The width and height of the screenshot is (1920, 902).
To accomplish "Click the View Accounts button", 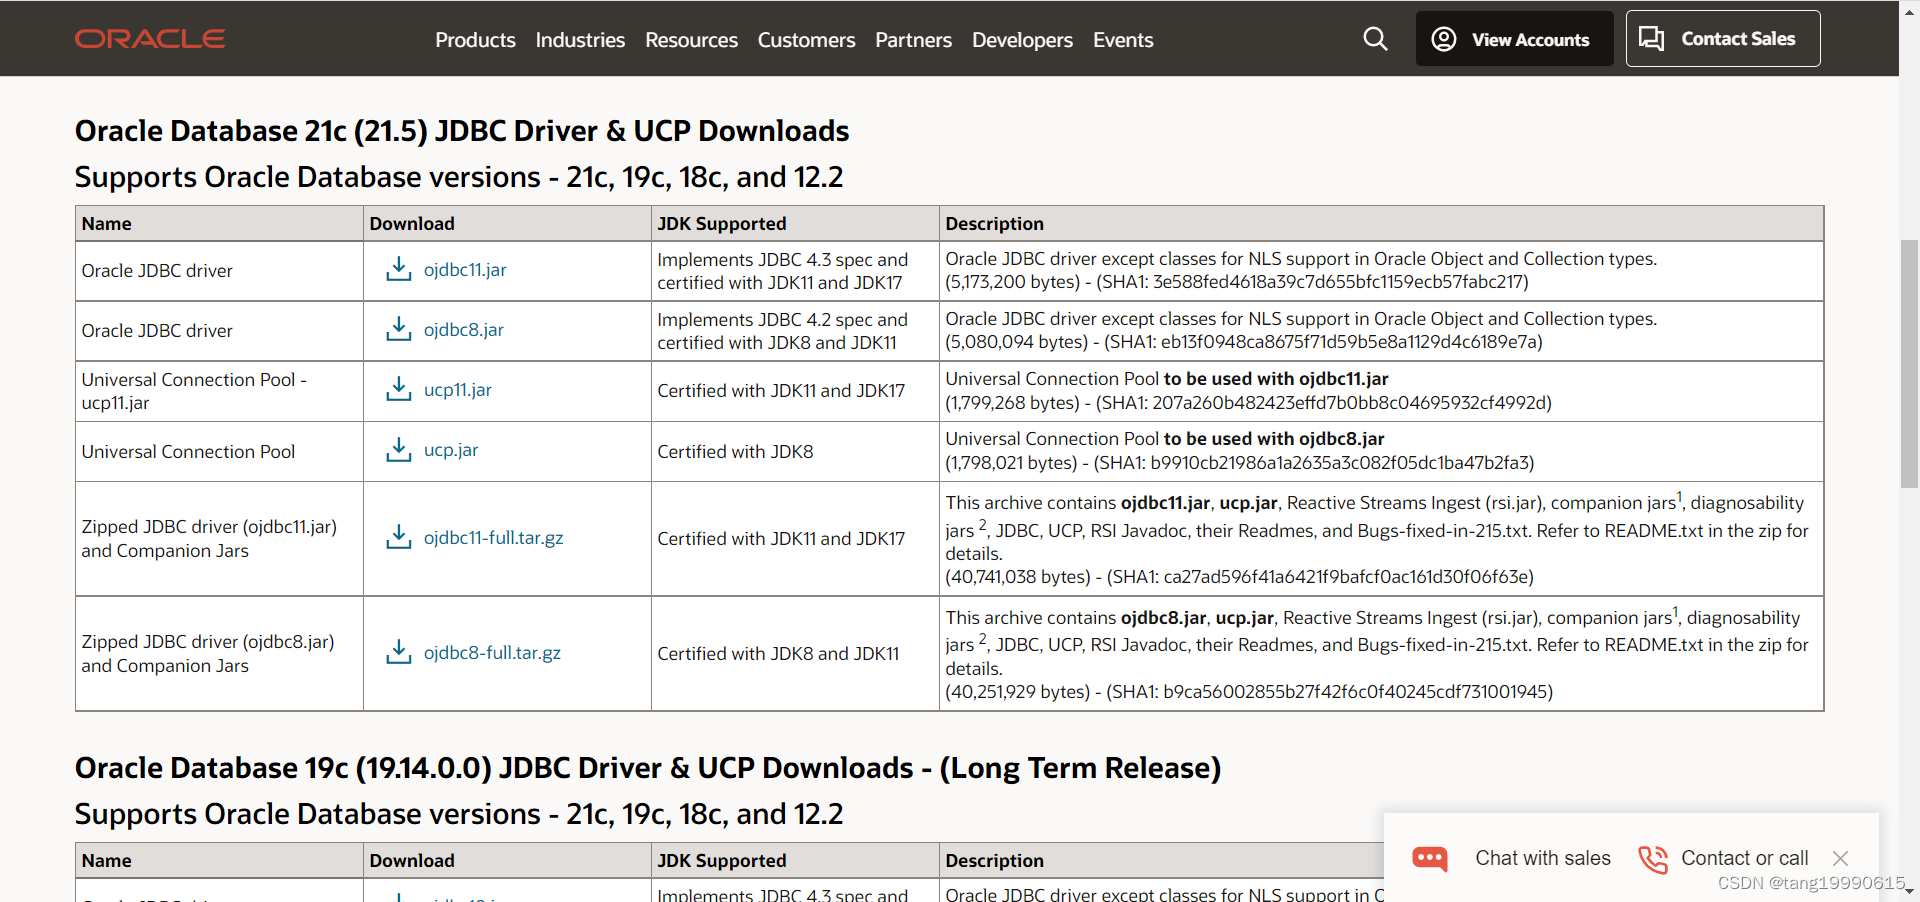I will [x=1514, y=39].
